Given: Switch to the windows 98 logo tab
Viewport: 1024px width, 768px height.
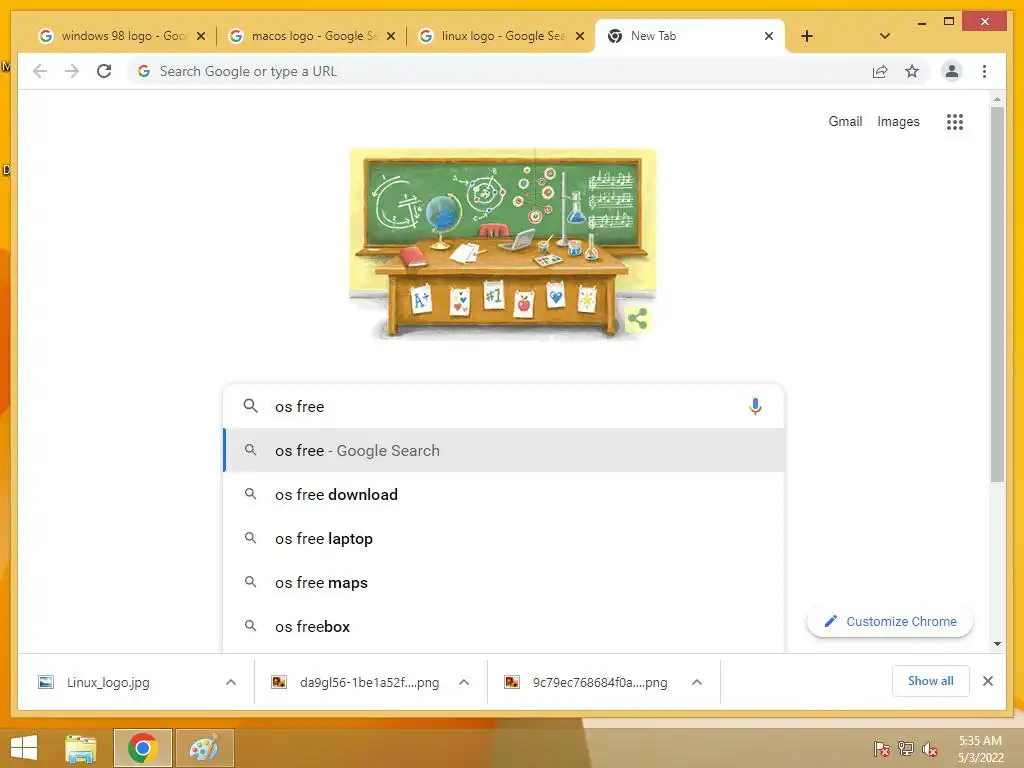Looking at the screenshot, I should [121, 36].
